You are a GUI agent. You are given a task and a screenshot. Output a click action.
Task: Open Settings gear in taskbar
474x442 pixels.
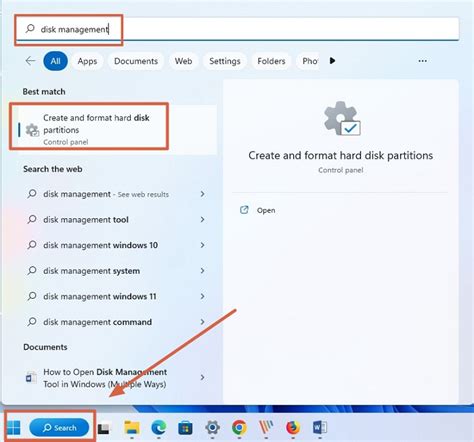[212, 427]
